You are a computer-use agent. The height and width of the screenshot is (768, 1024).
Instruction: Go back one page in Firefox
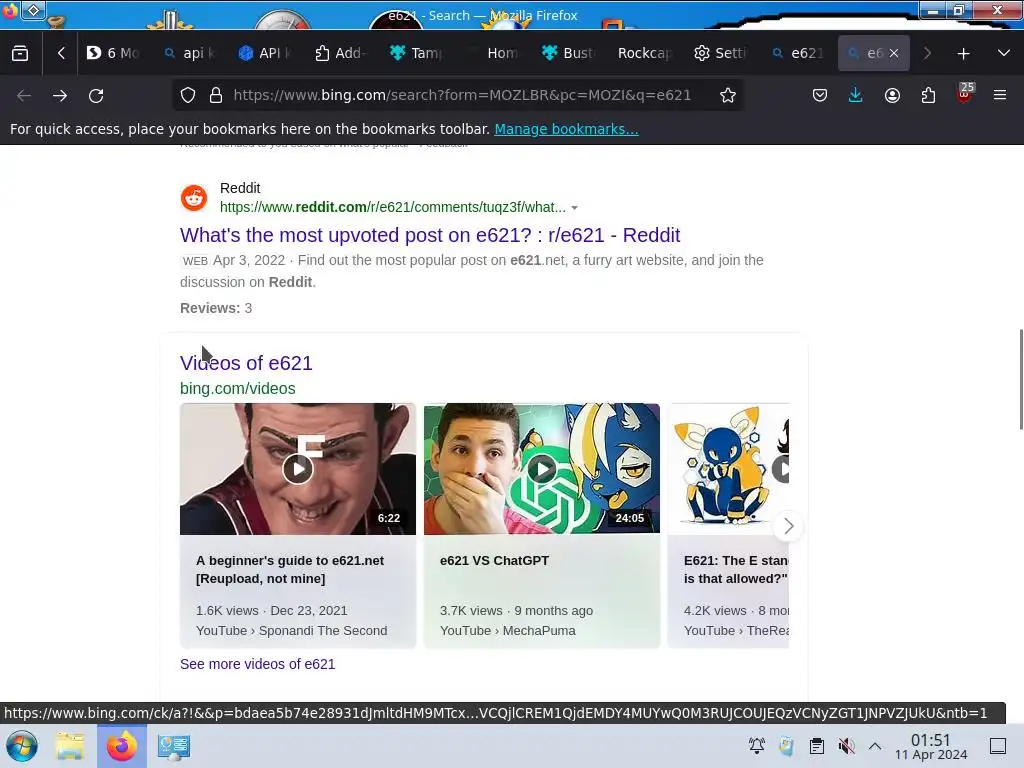click(24, 95)
